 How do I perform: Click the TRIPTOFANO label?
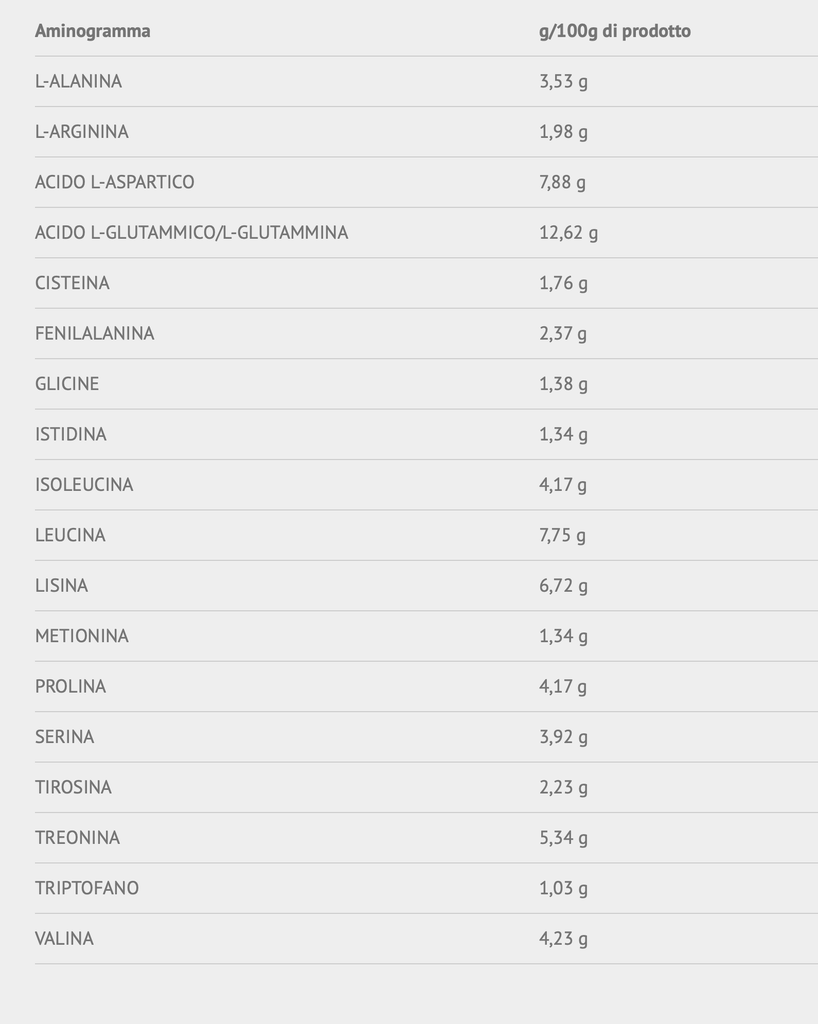87,888
